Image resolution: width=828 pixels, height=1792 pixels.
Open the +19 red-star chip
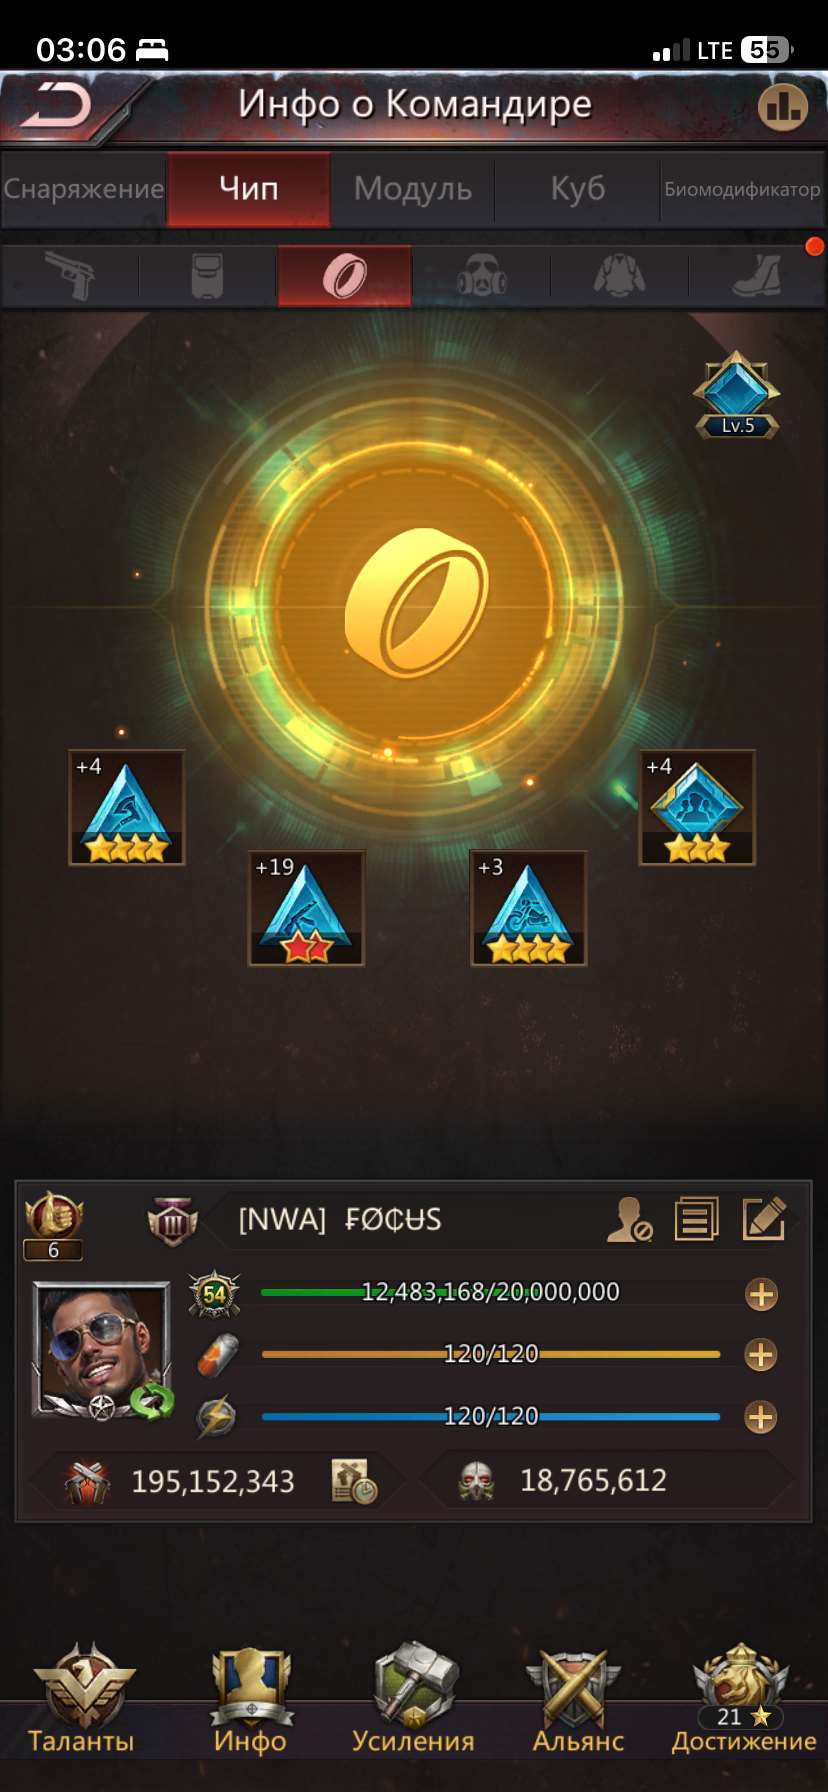pos(306,909)
